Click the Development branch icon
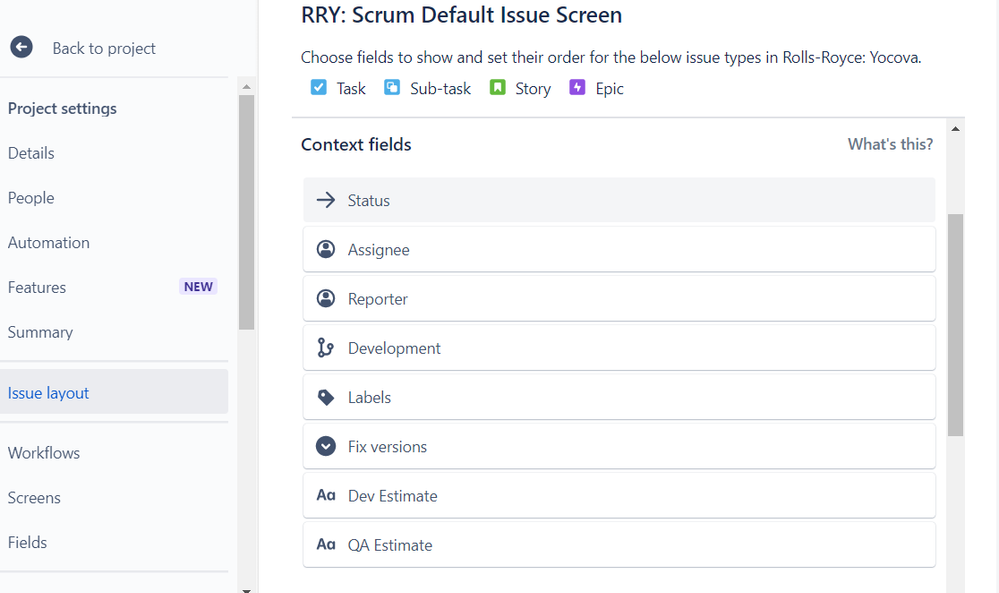 pos(326,348)
